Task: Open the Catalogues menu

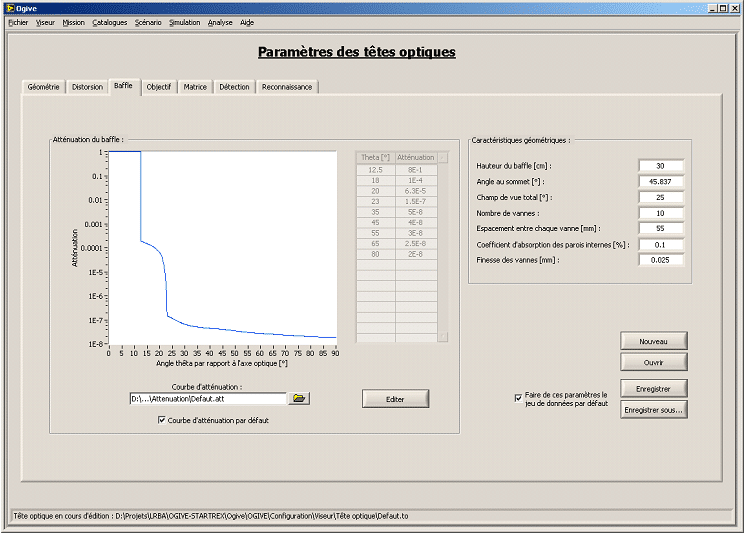Action: pos(109,22)
